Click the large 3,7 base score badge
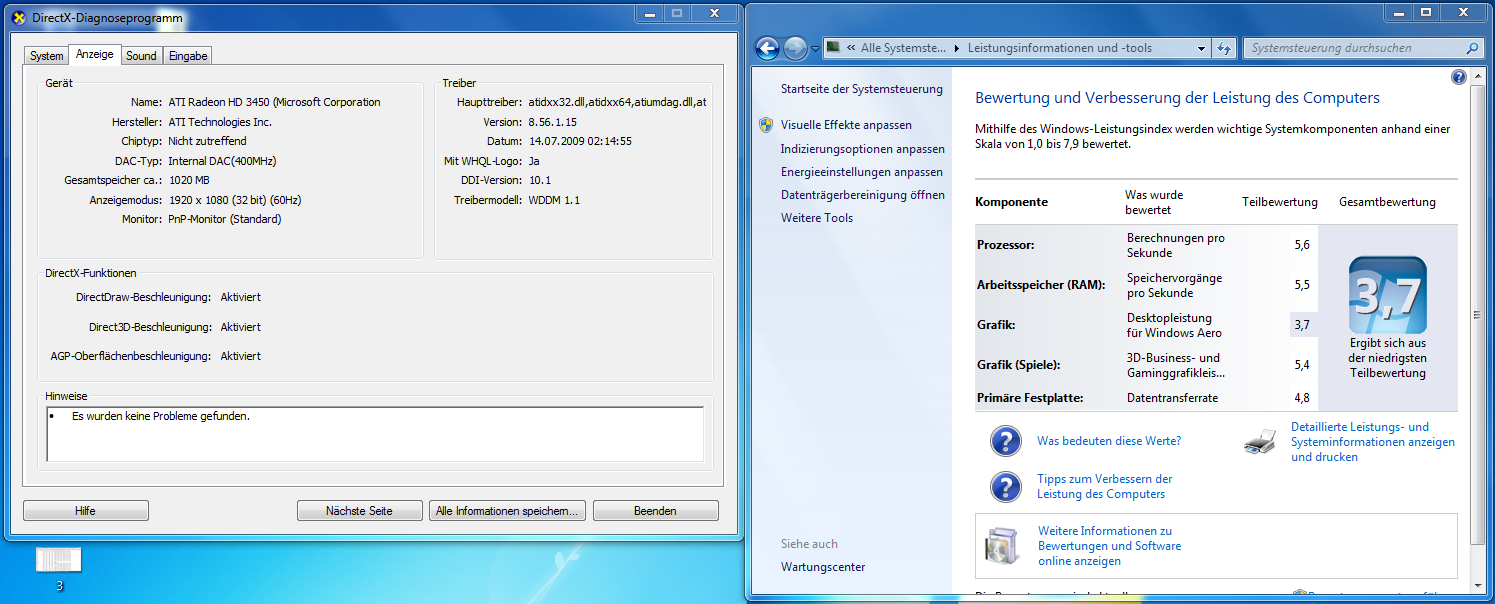Screen dimensions: 1495x604 click(x=1387, y=295)
